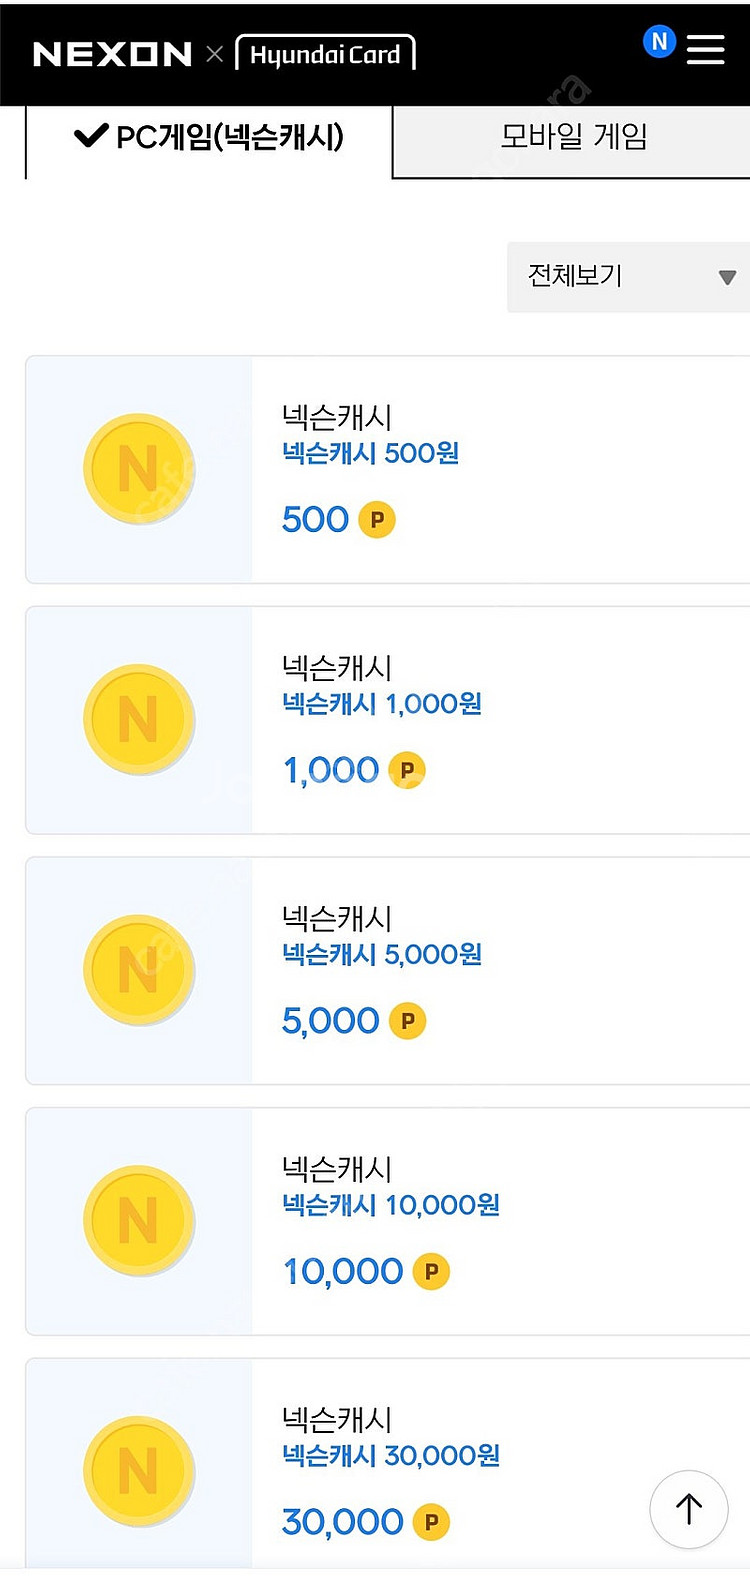This screenshot has width=750, height=1576.
Task: Open the 넥슨캐시 500원 product link
Action: click(x=370, y=453)
